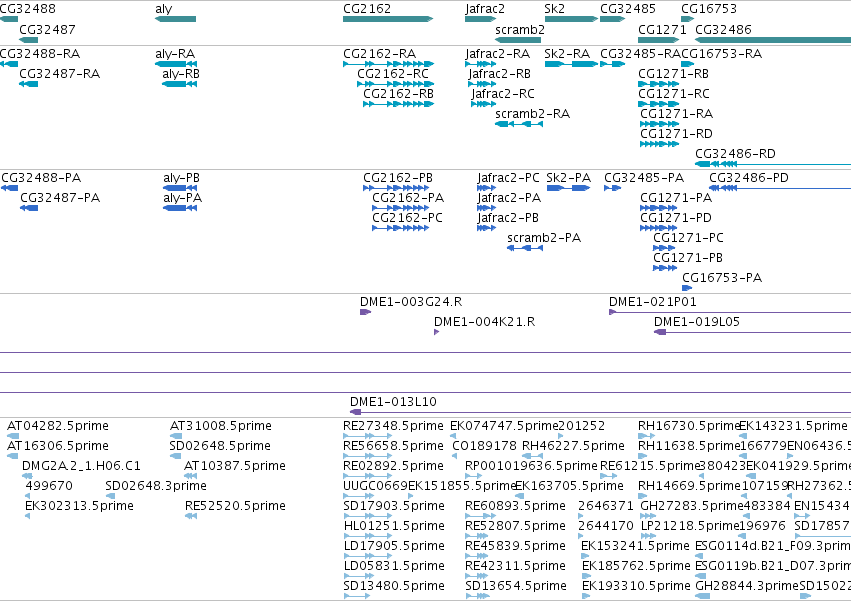This screenshot has width=851, height=601.
Task: Click the CG32486-RD transcript label
Action: click(735, 154)
